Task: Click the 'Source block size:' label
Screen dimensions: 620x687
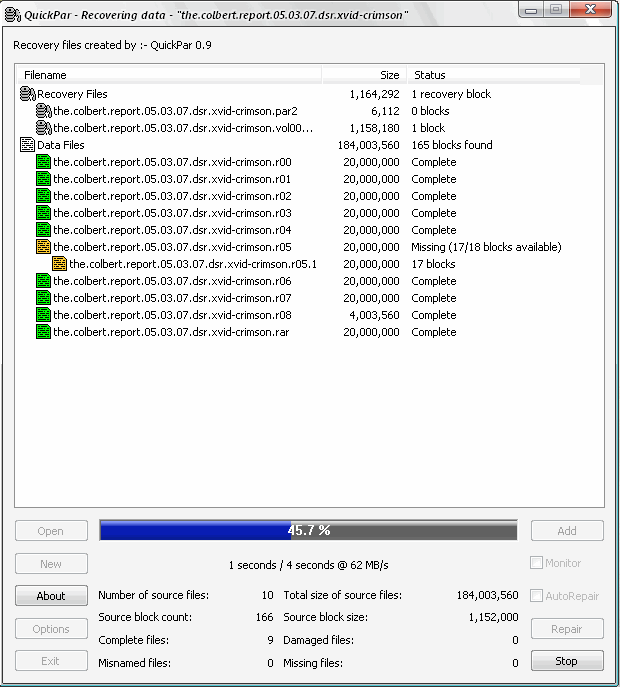Action: tap(326, 617)
